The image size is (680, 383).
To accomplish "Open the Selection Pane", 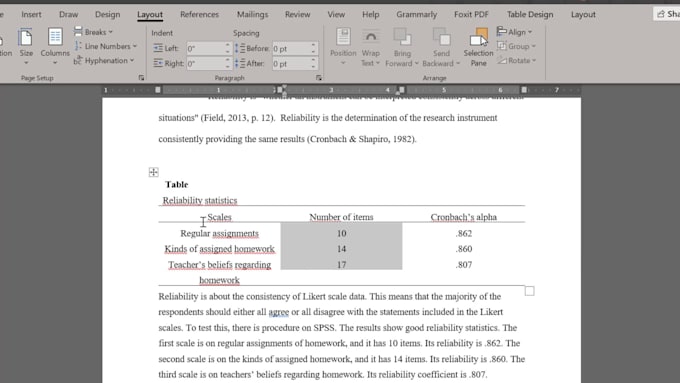I will click(478, 47).
